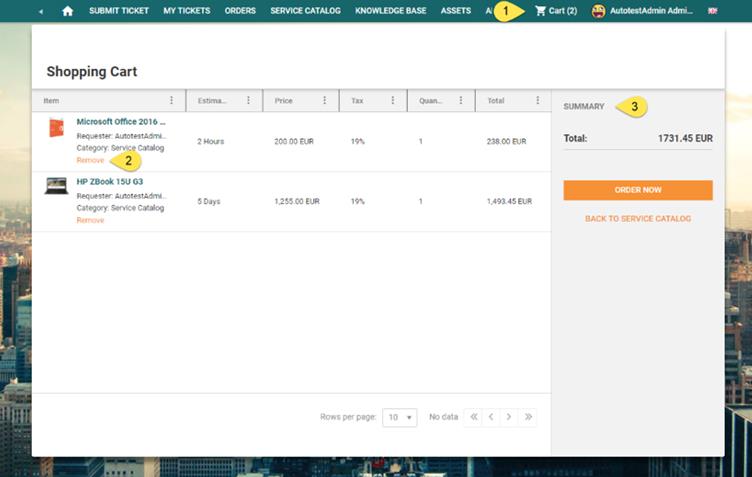Open Estimated column options menu
The image size is (752, 477).
[x=248, y=101]
